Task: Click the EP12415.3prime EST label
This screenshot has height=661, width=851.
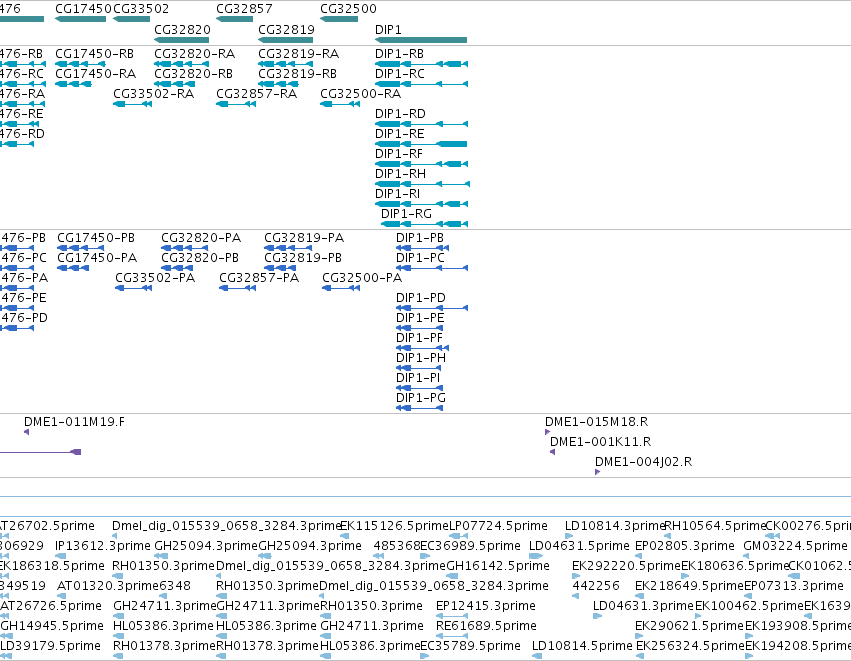Action: pyautogui.click(x=486, y=606)
